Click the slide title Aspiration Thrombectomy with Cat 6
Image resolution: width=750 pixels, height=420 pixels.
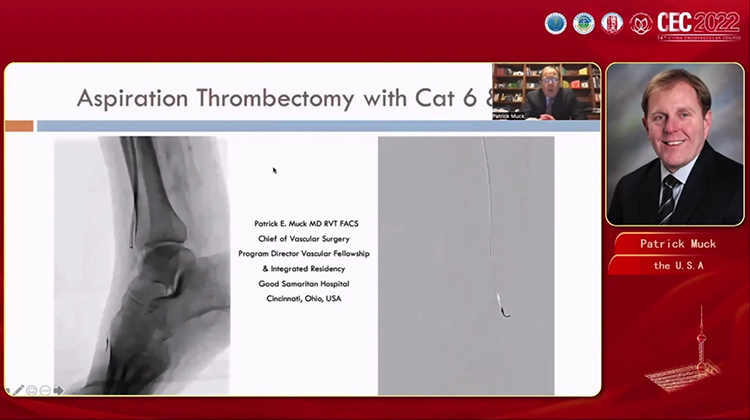coord(285,98)
